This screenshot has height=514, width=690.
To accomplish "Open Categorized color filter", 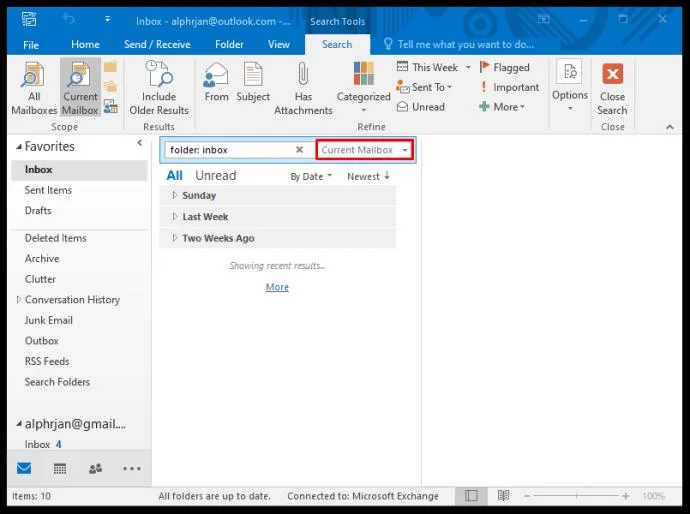I will coord(363,86).
